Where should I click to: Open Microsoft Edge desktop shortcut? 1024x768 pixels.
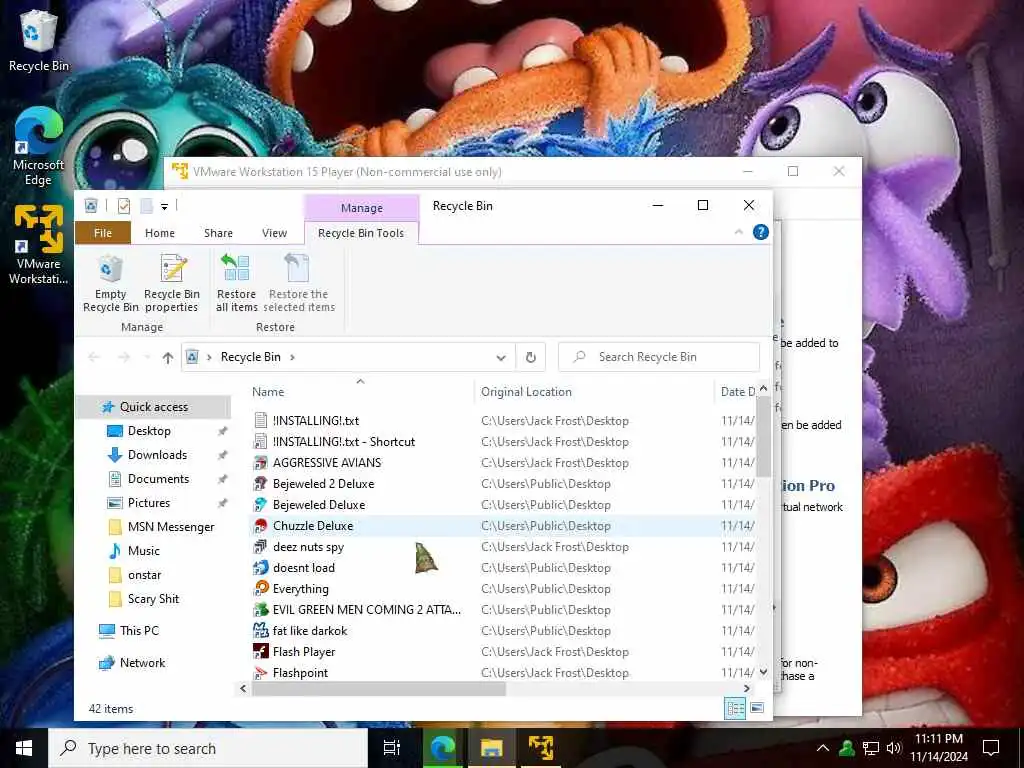click(39, 147)
